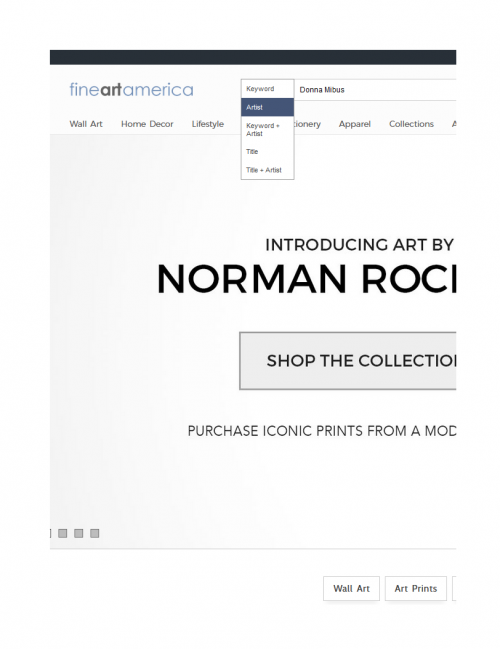
Task: Click the search field containing Donna Mibus
Action: 375,90
